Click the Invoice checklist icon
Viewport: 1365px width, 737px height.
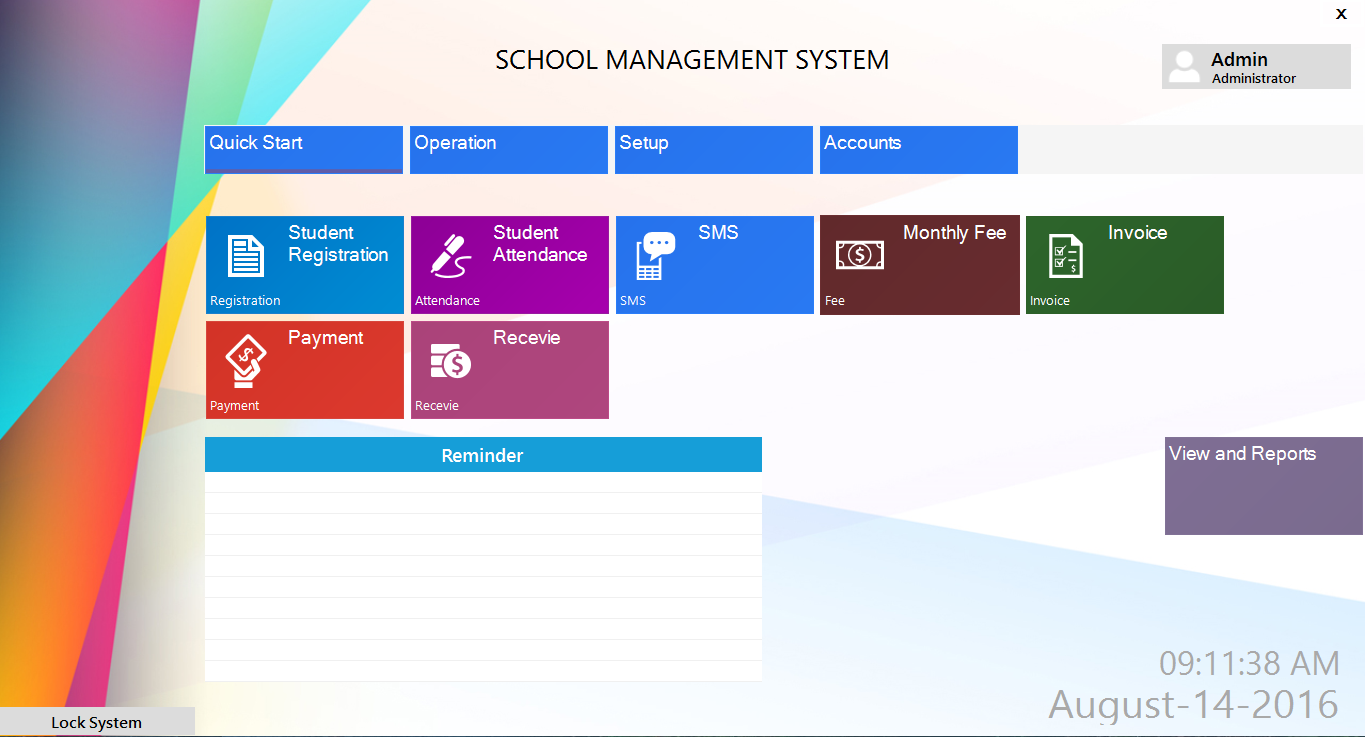[1065, 256]
